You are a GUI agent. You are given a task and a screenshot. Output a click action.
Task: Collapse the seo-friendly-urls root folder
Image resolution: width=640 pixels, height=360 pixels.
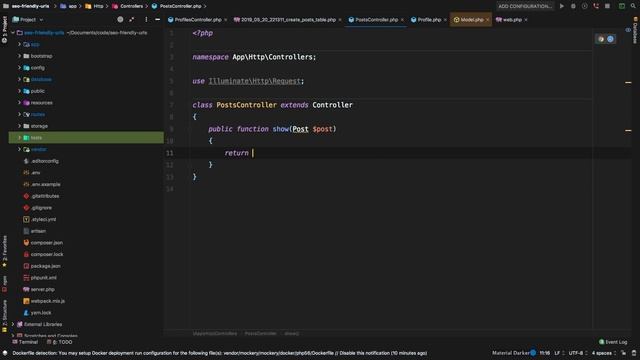coord(13,33)
